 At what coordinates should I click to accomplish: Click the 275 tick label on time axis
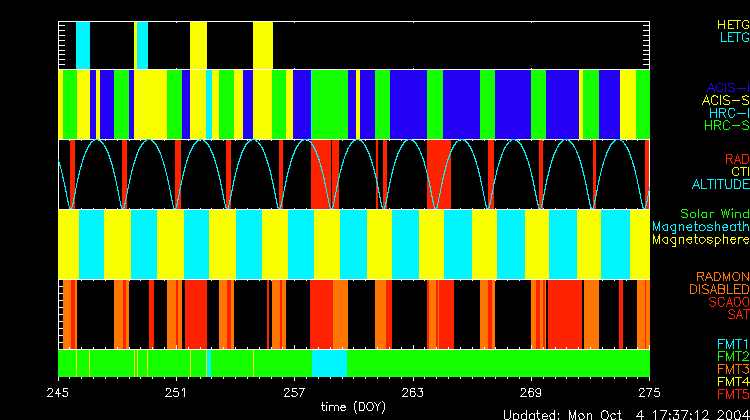[x=648, y=391]
